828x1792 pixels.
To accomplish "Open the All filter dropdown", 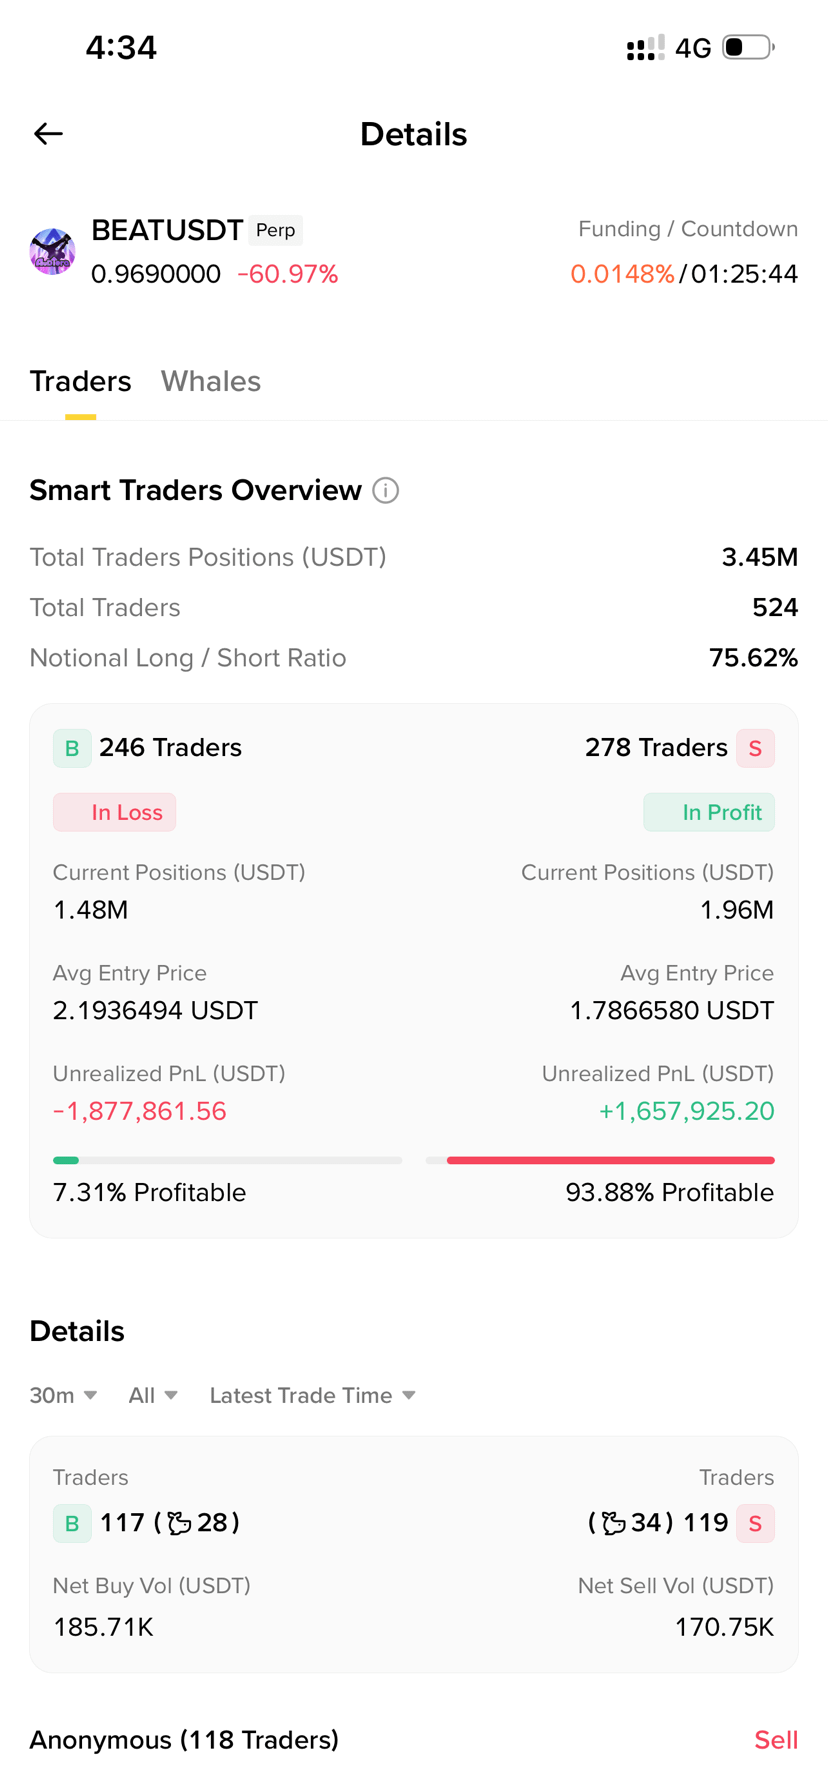I will [x=153, y=1395].
